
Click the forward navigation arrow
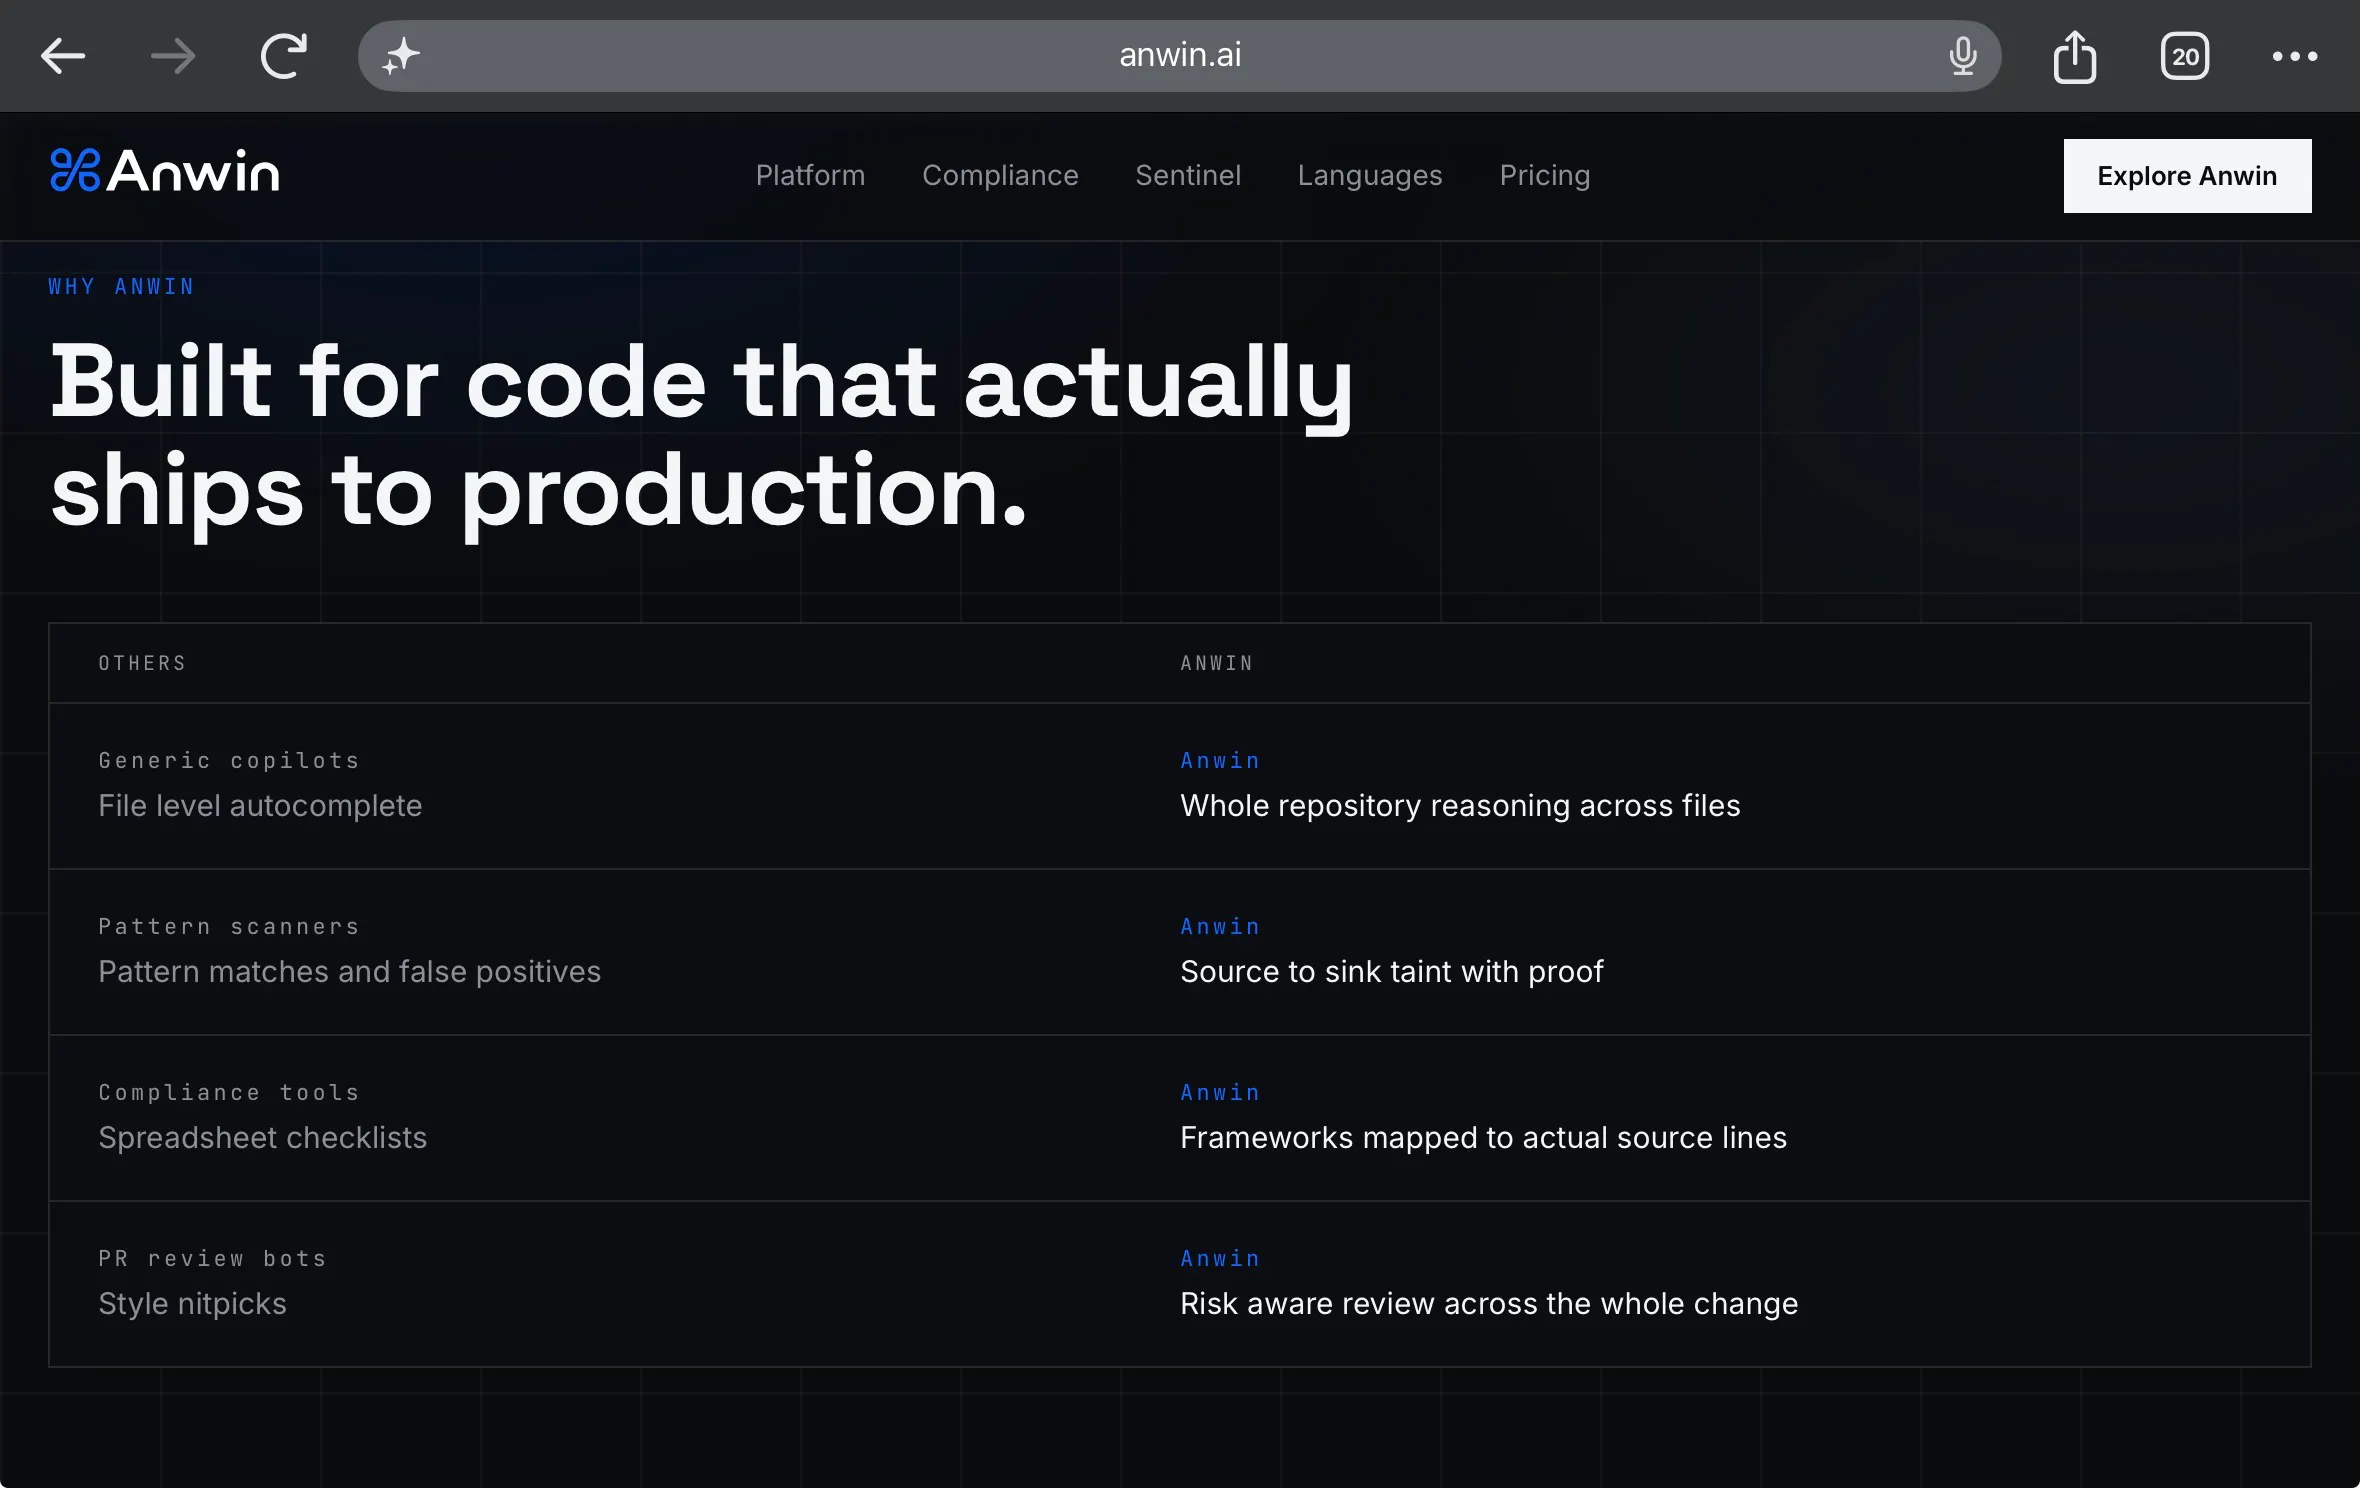click(173, 56)
